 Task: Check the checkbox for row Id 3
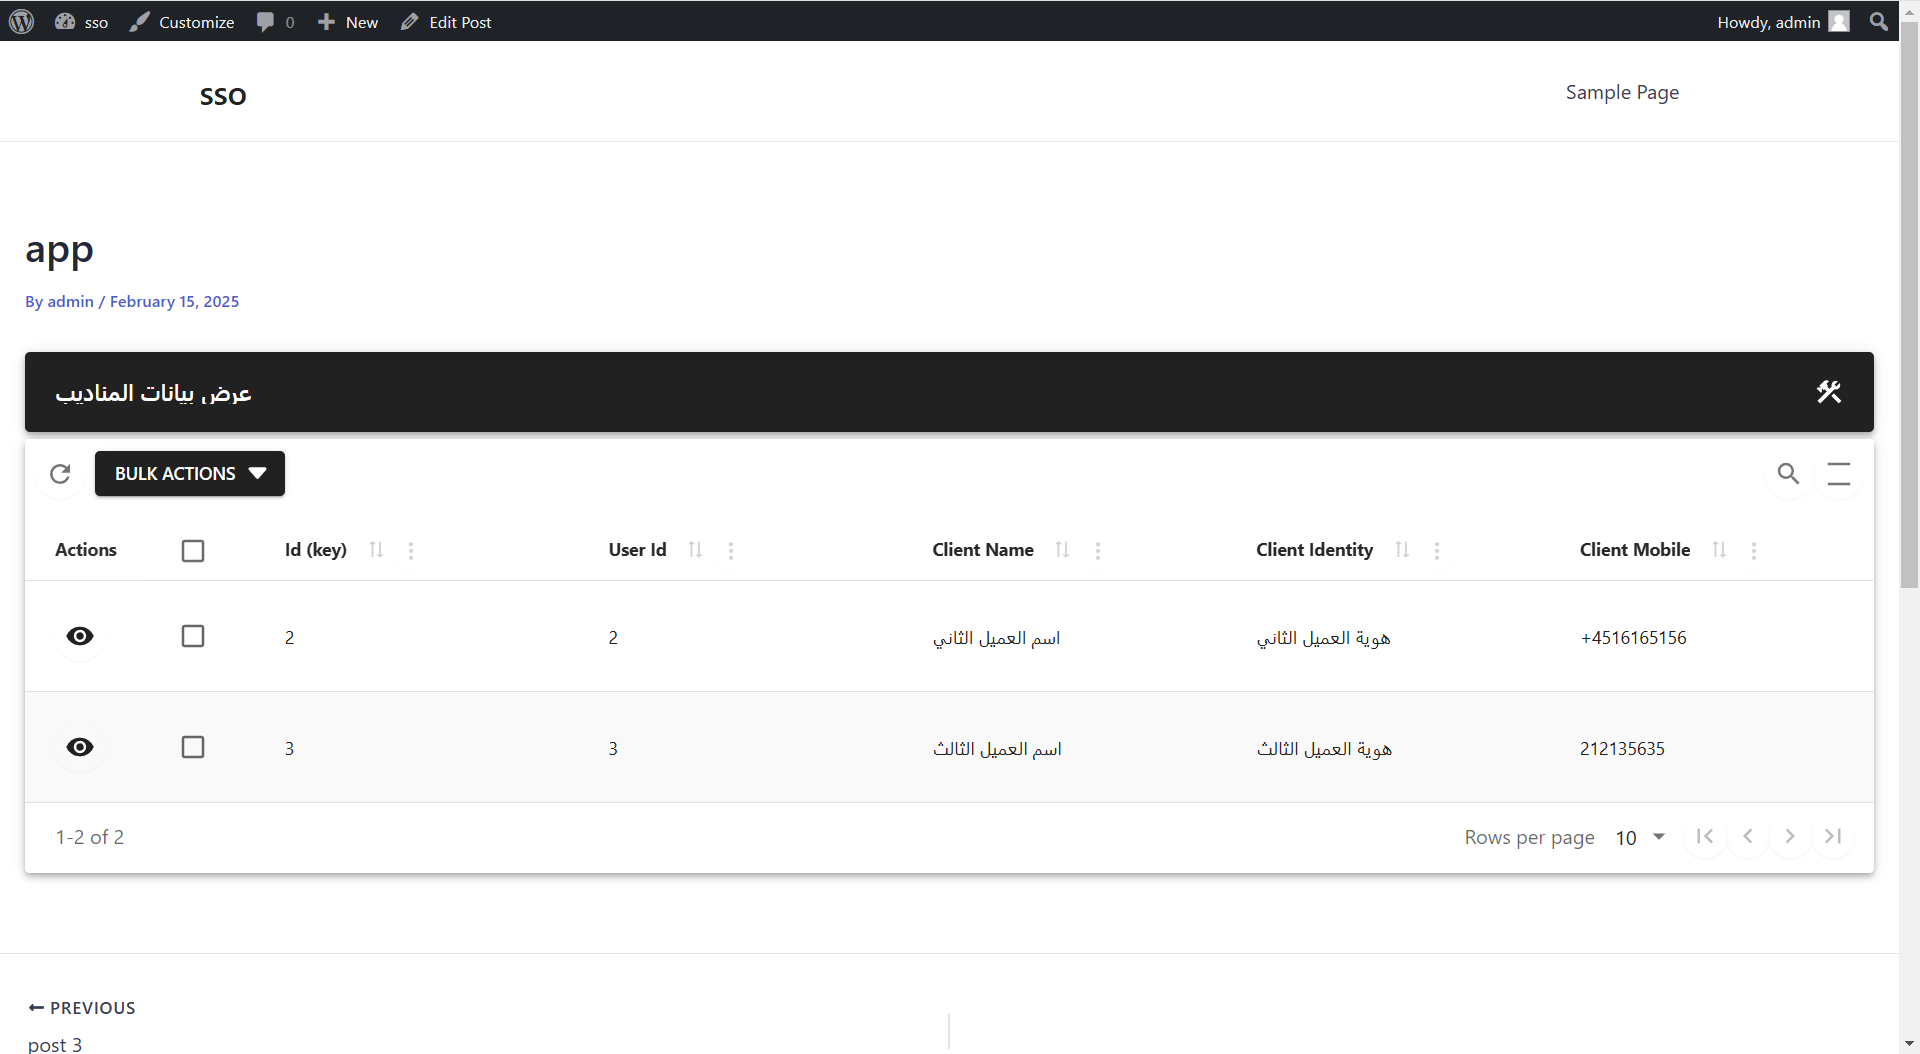pyautogui.click(x=193, y=748)
